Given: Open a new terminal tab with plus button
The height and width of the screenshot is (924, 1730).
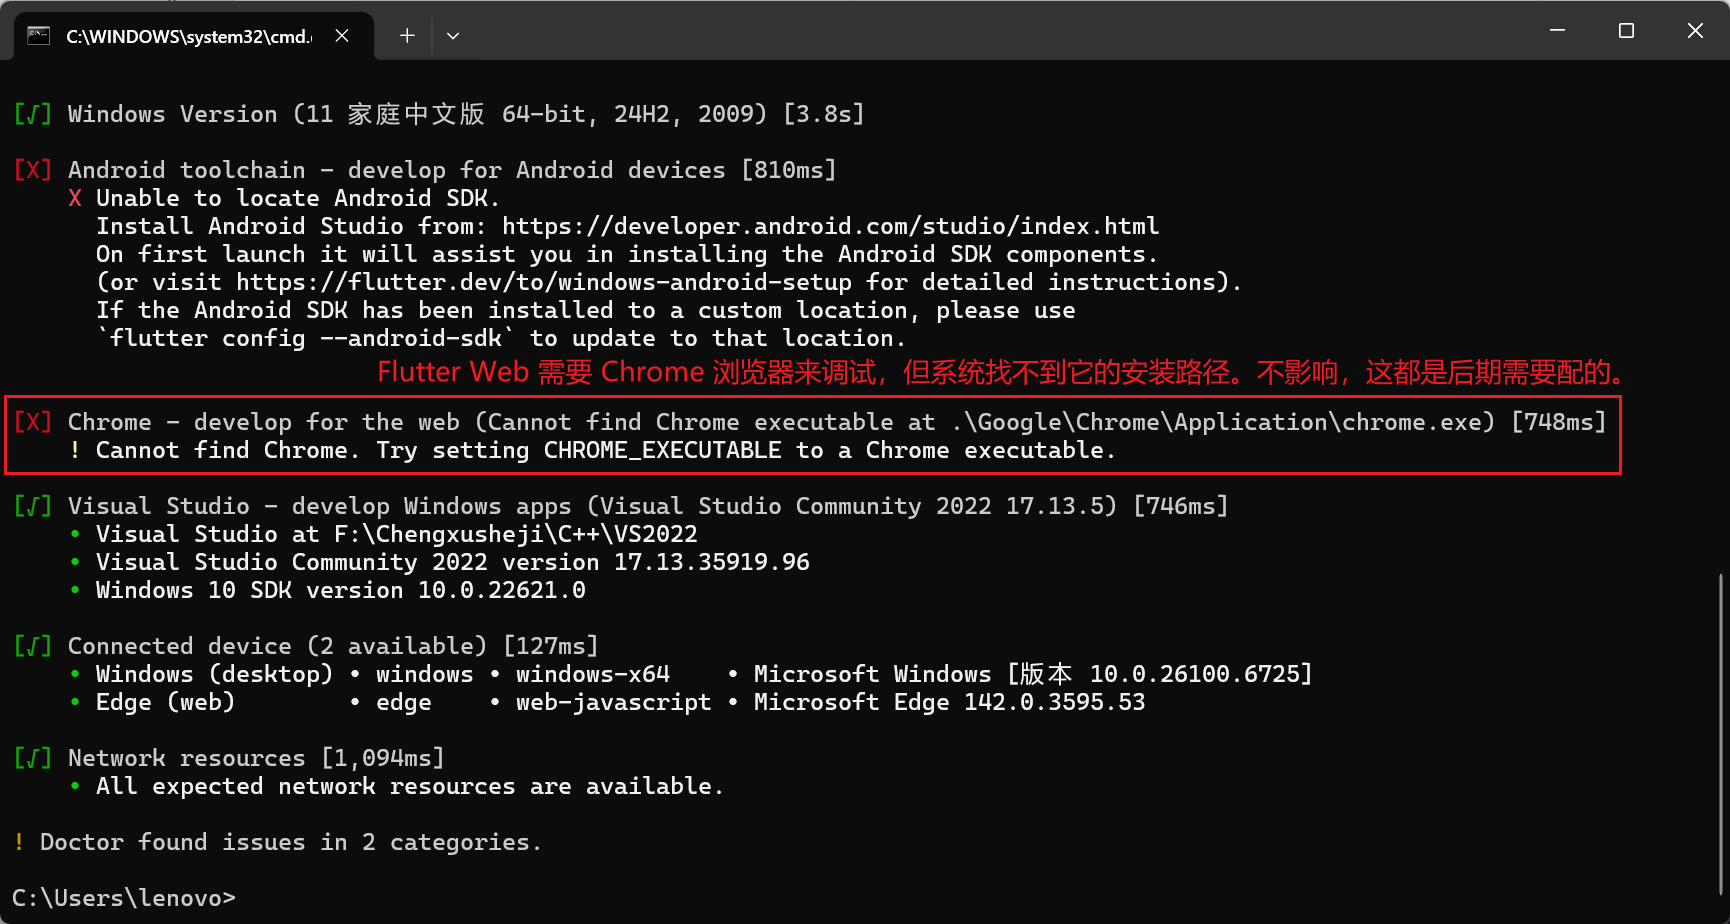Looking at the screenshot, I should [407, 35].
